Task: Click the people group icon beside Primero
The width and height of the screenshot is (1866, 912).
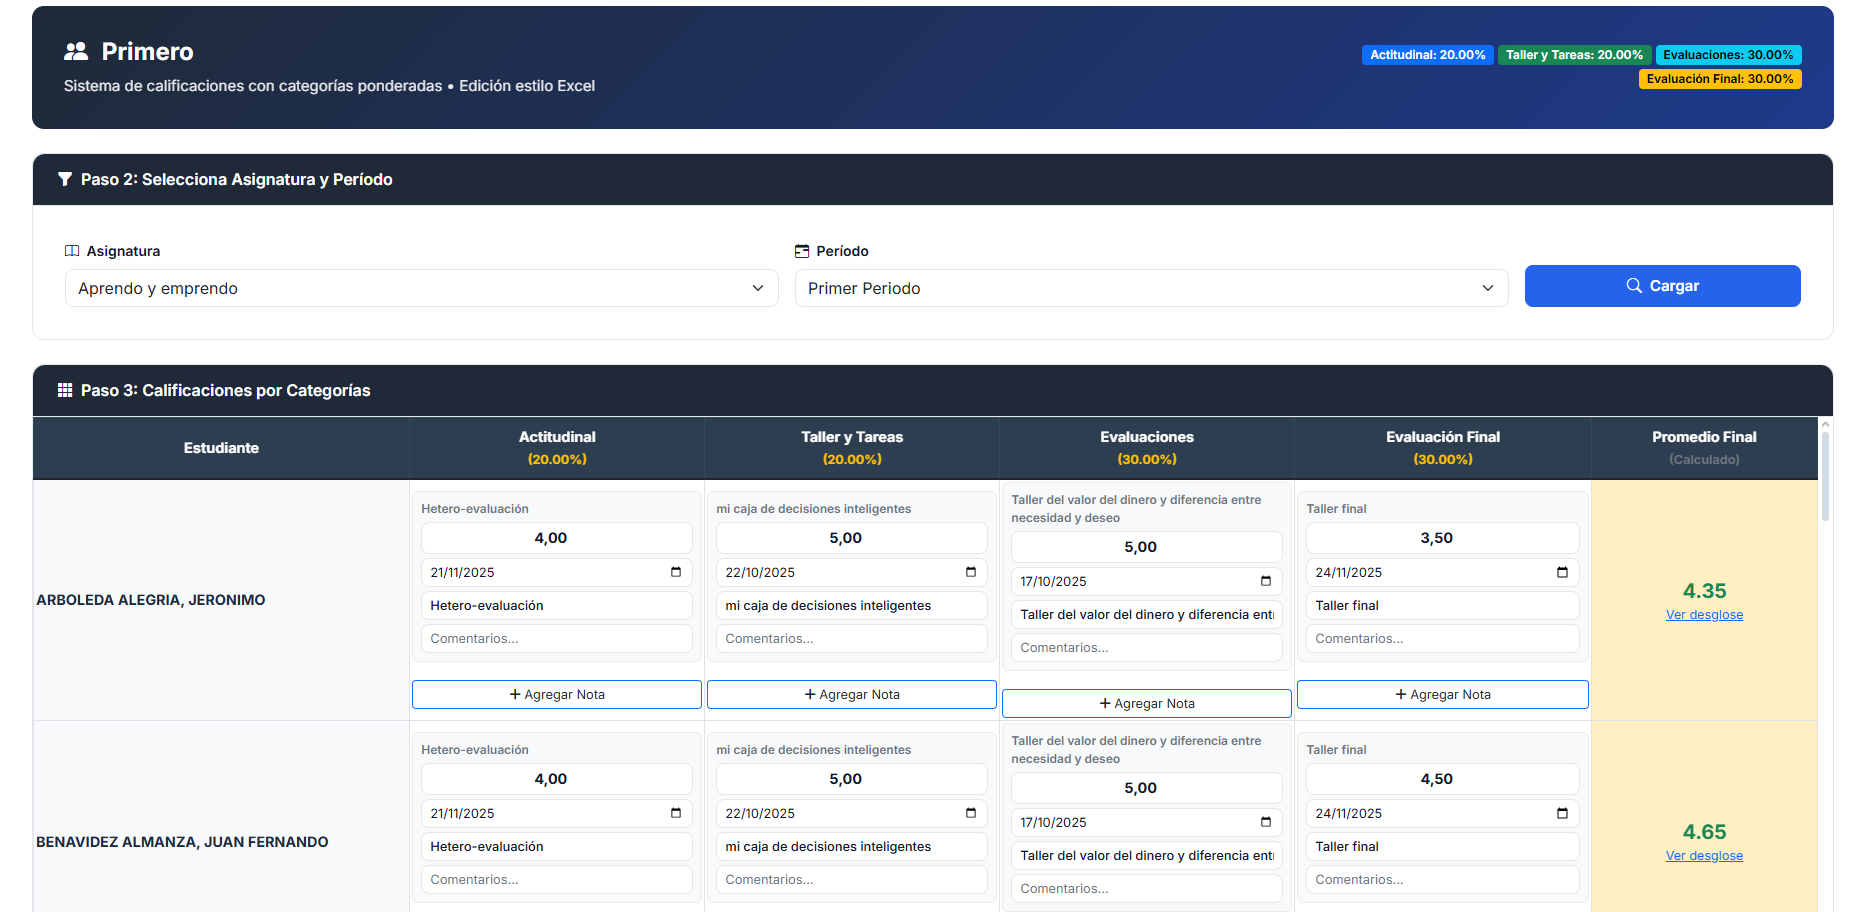Action: pos(76,51)
